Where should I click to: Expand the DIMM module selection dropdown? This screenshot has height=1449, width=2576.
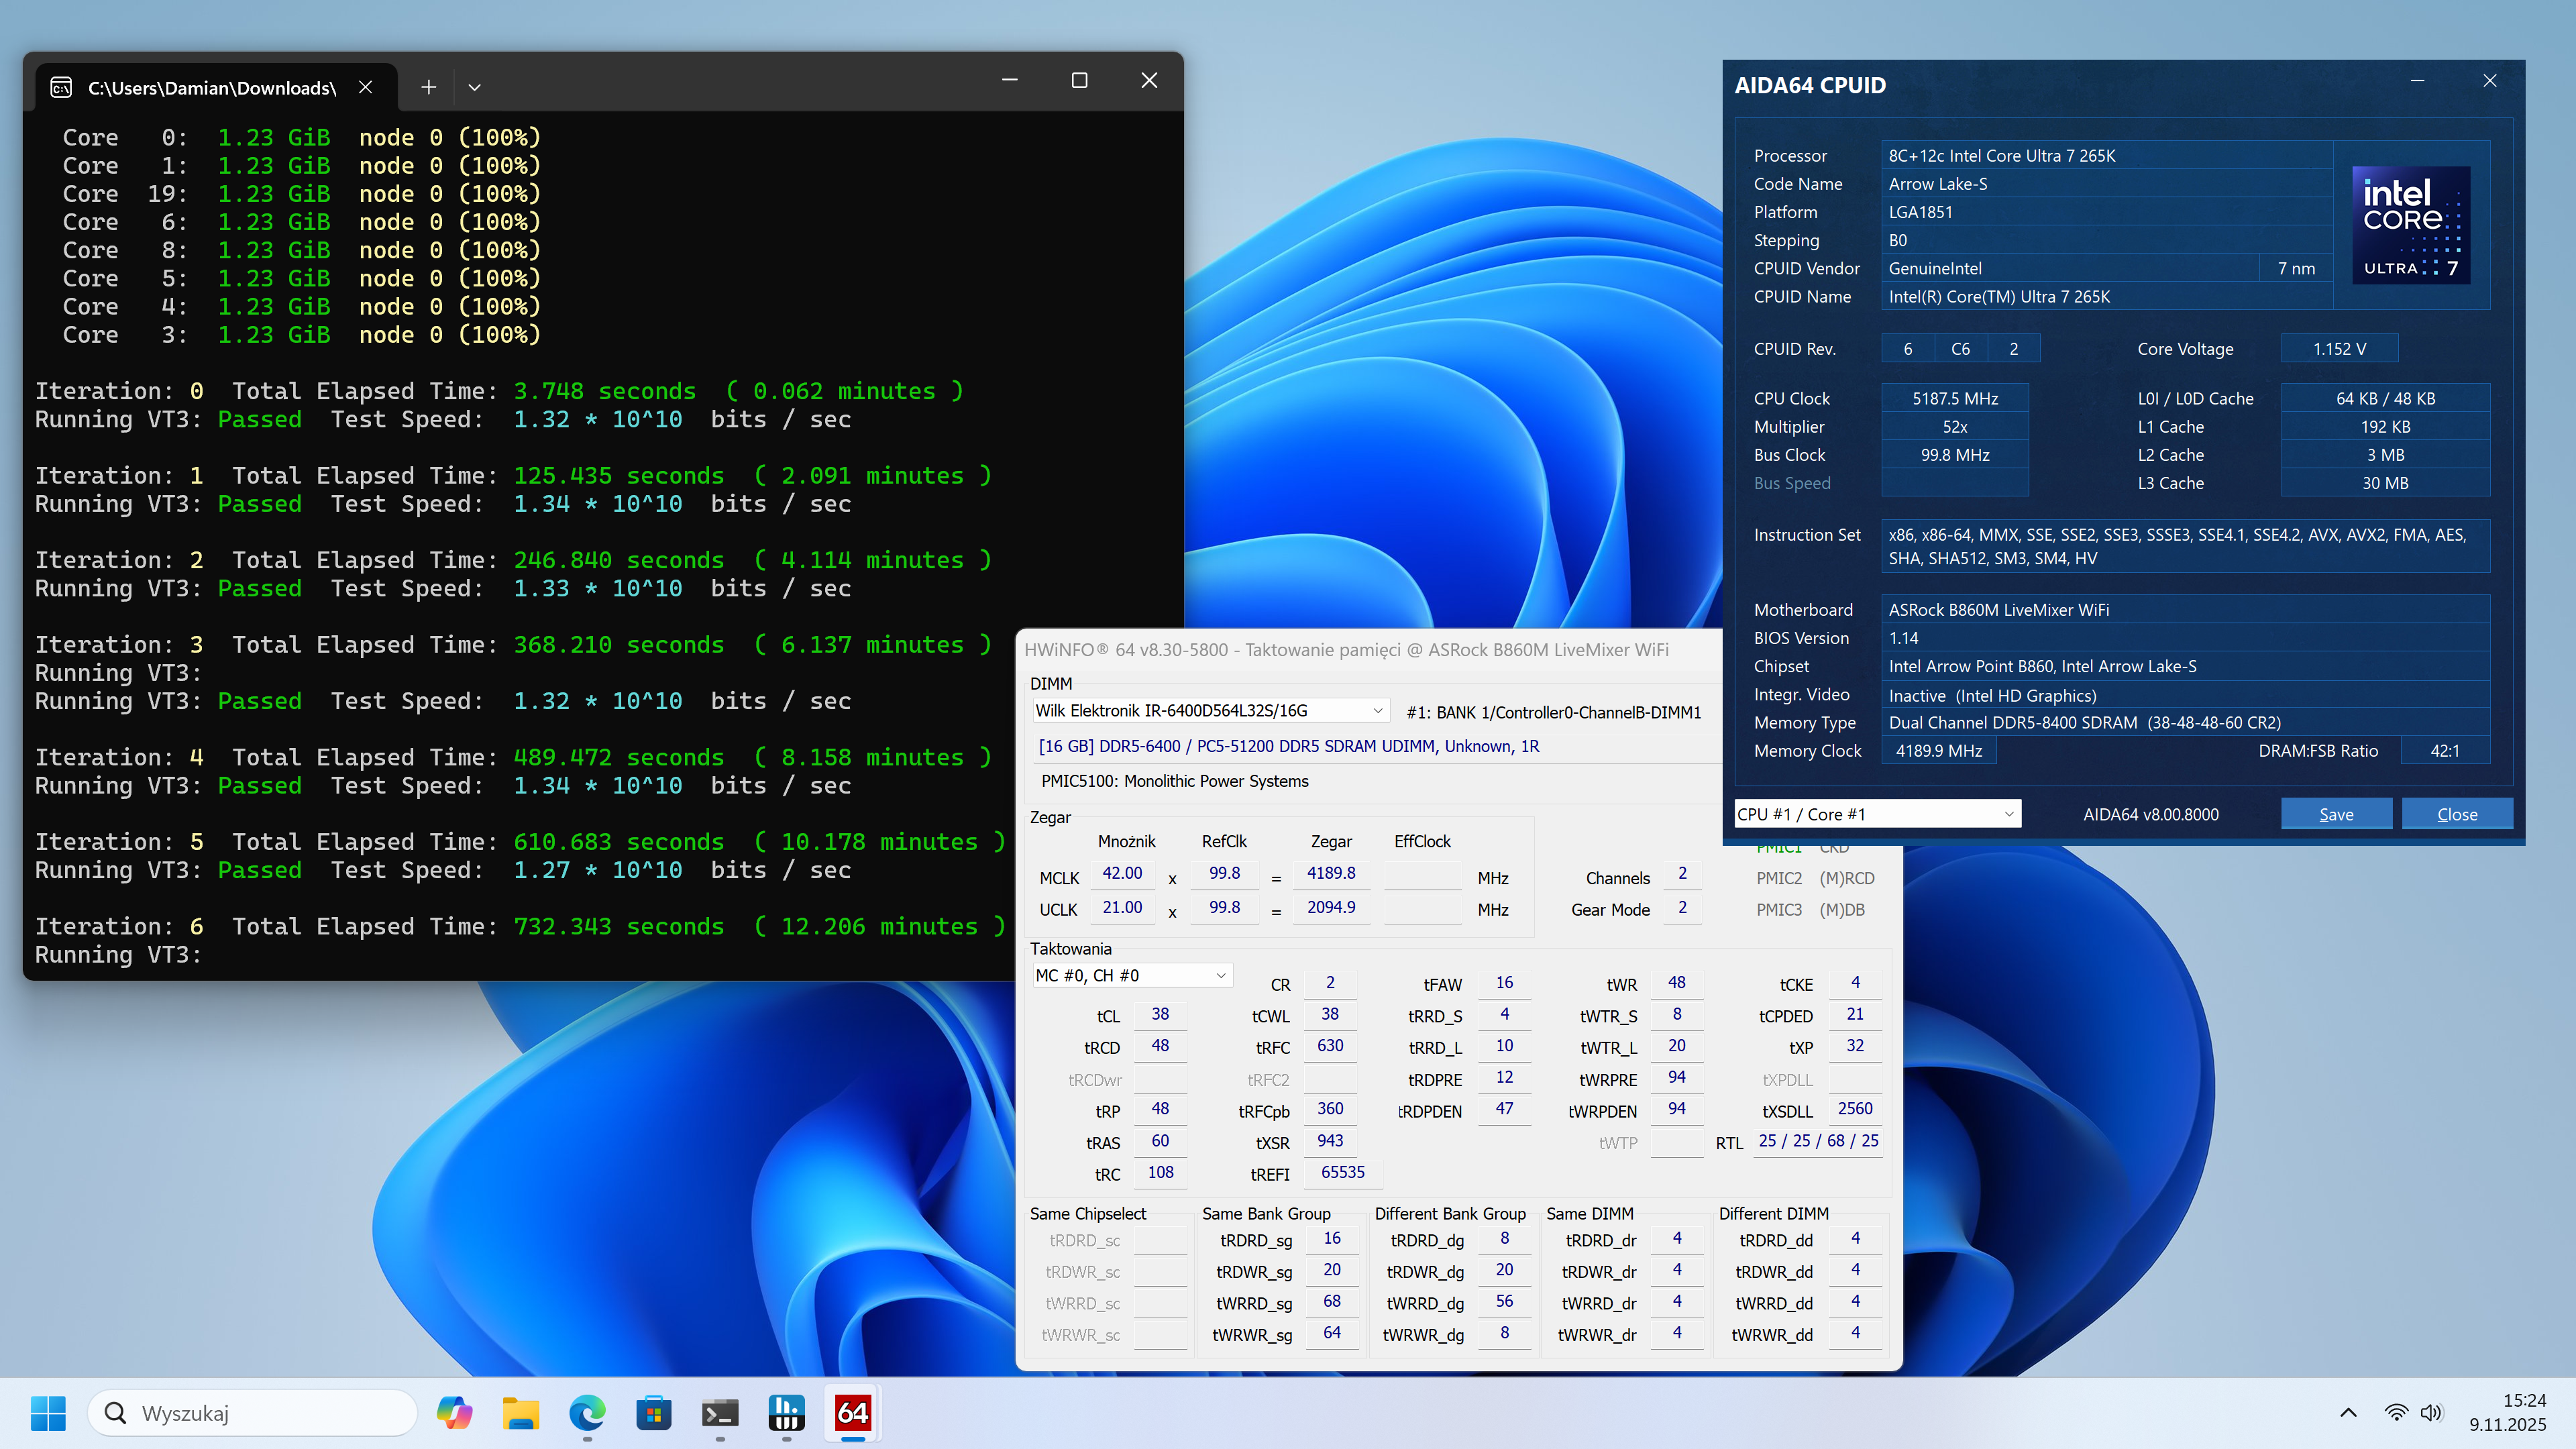pyautogui.click(x=1377, y=711)
